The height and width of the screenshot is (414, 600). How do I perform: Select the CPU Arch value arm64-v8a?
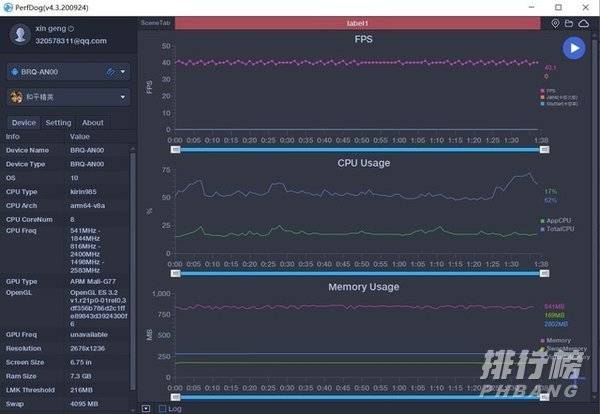[x=87, y=205]
